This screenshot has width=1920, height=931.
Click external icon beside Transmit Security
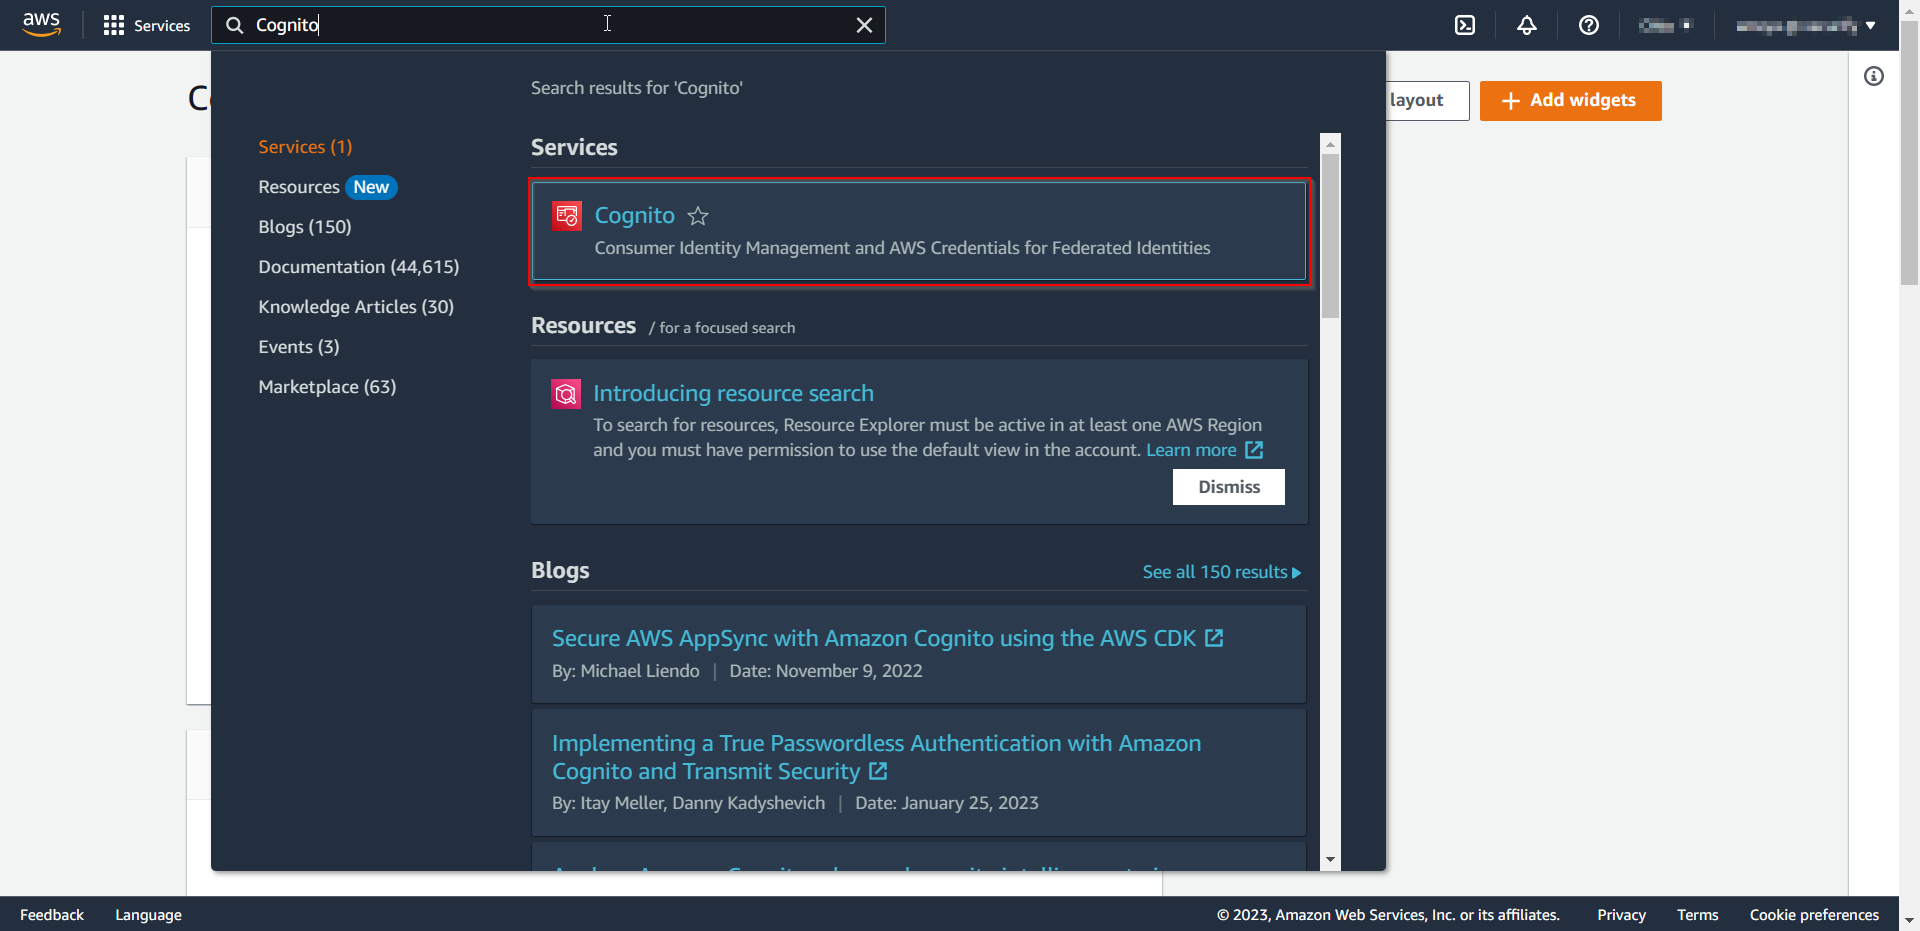878,771
